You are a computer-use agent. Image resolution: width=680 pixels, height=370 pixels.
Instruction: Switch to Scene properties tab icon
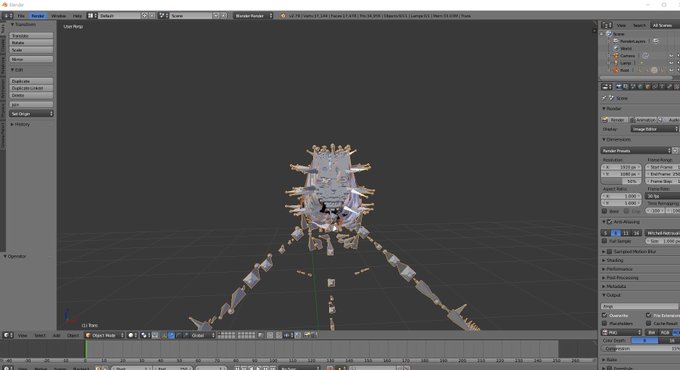(x=633, y=87)
